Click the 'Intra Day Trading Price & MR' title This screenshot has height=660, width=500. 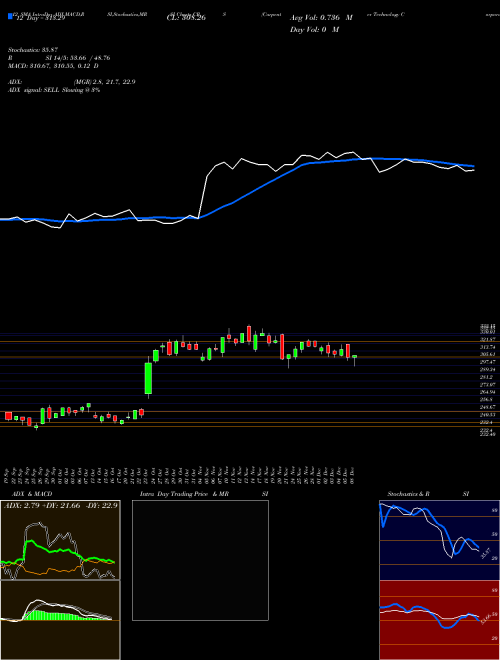pos(184,494)
